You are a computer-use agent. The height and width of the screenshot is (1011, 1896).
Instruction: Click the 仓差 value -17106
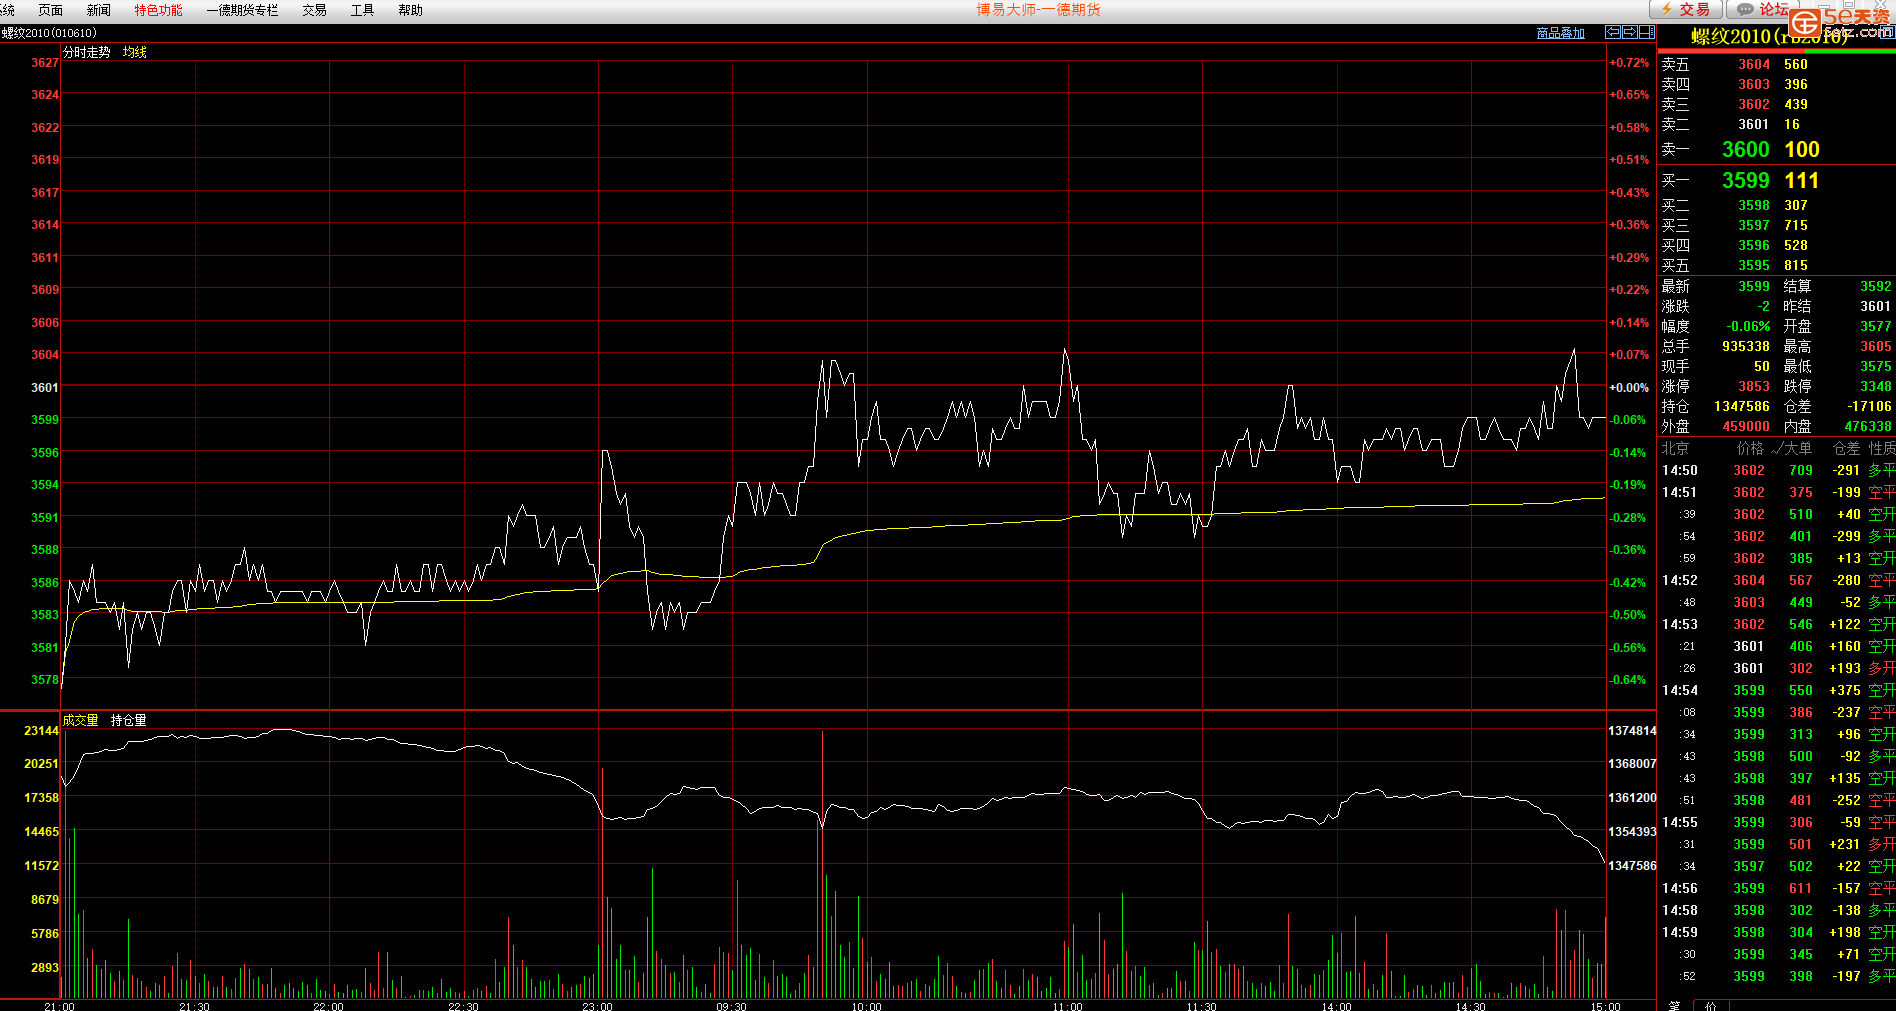point(1869,406)
